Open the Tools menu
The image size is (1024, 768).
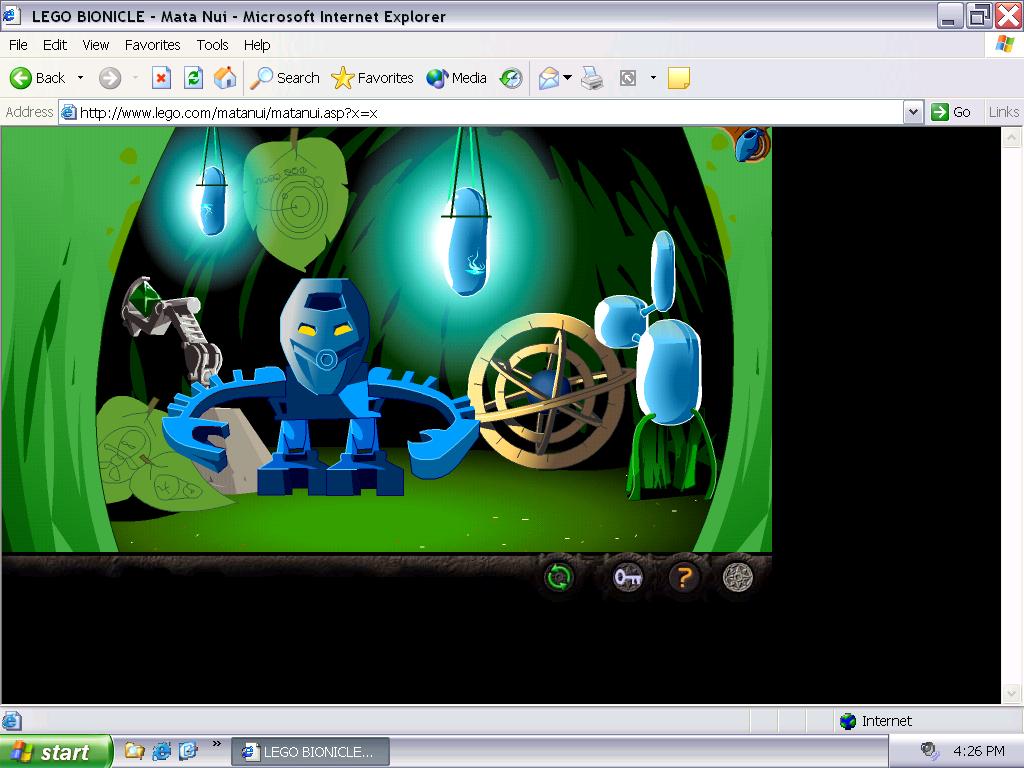[212, 45]
